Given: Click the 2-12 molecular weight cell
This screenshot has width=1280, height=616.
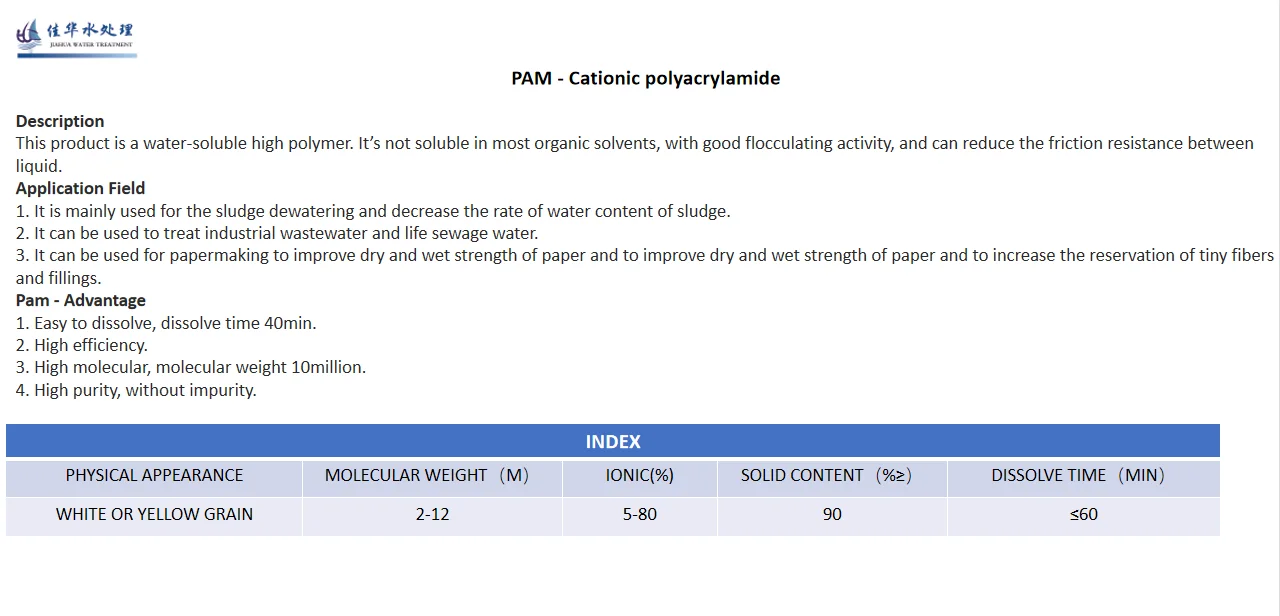Looking at the screenshot, I should click(x=432, y=514).
